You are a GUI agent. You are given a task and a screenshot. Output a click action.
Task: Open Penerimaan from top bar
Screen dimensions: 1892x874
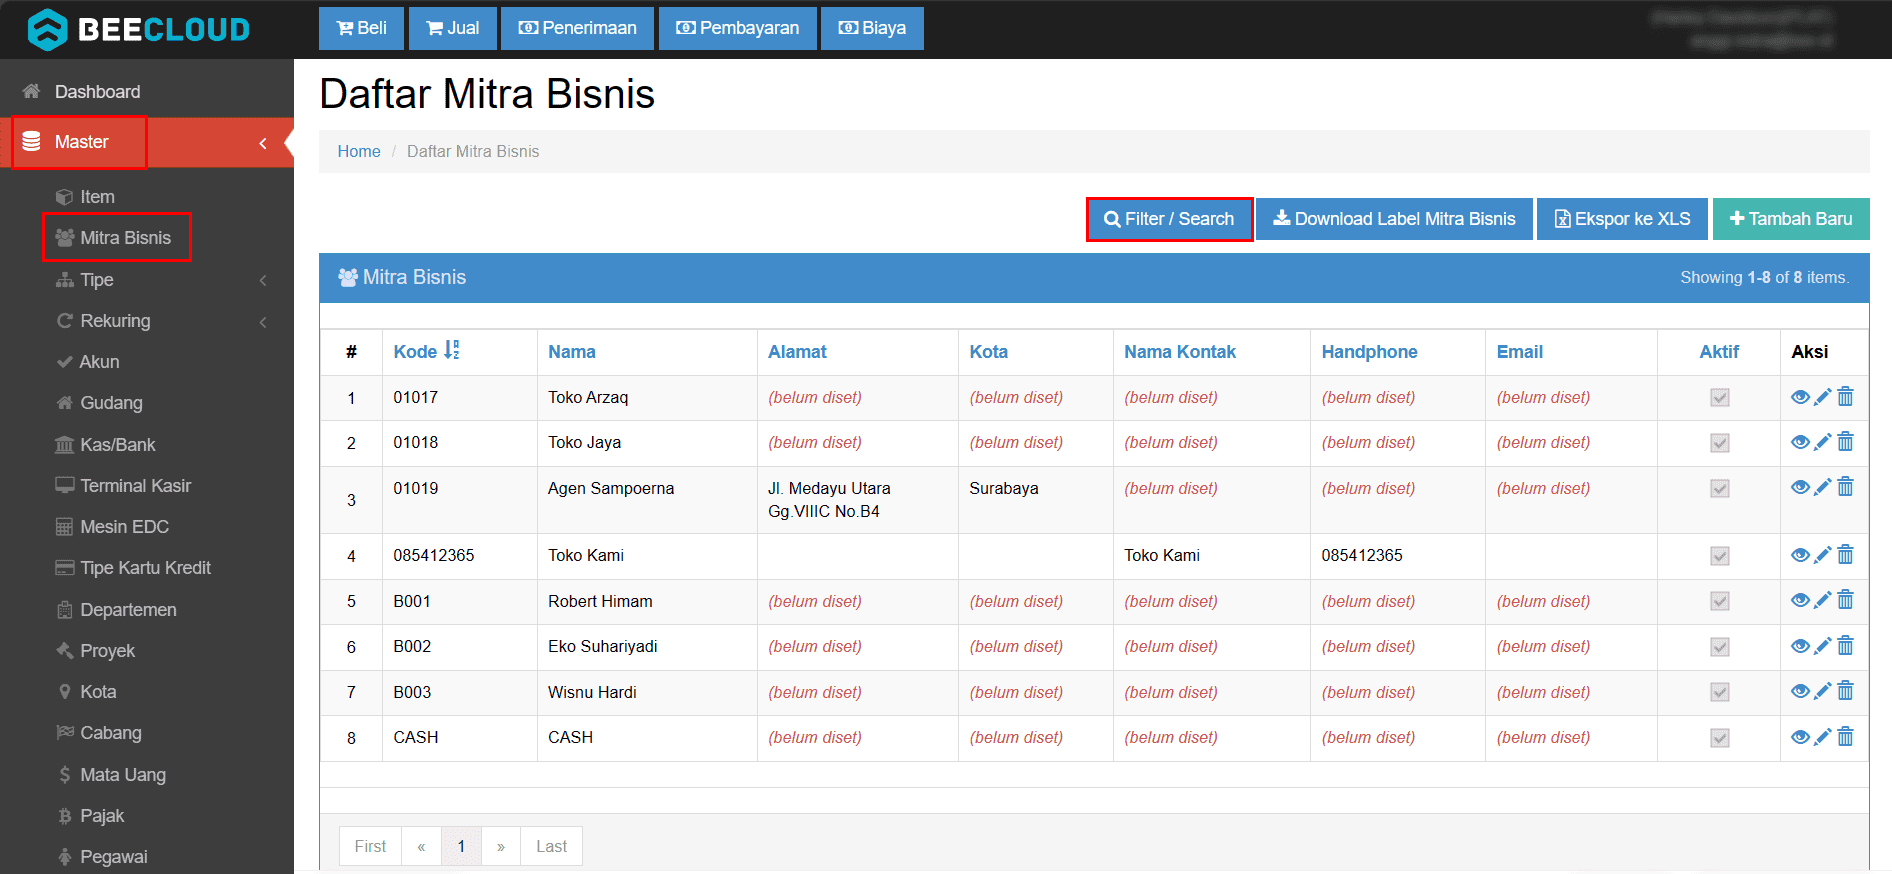tap(577, 28)
